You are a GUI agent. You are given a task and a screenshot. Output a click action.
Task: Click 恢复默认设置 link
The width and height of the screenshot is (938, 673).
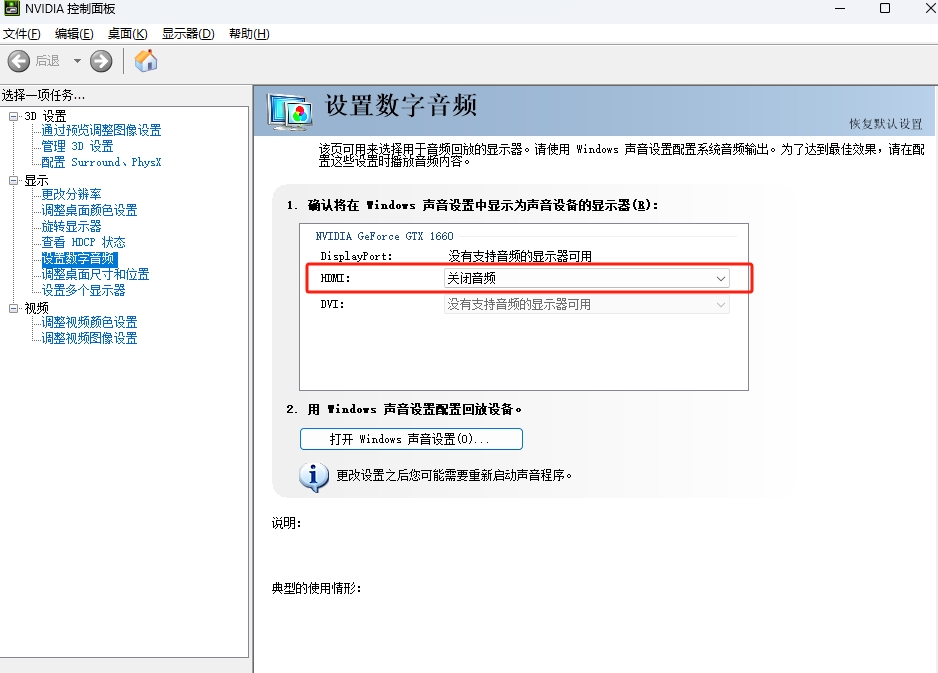(885, 124)
